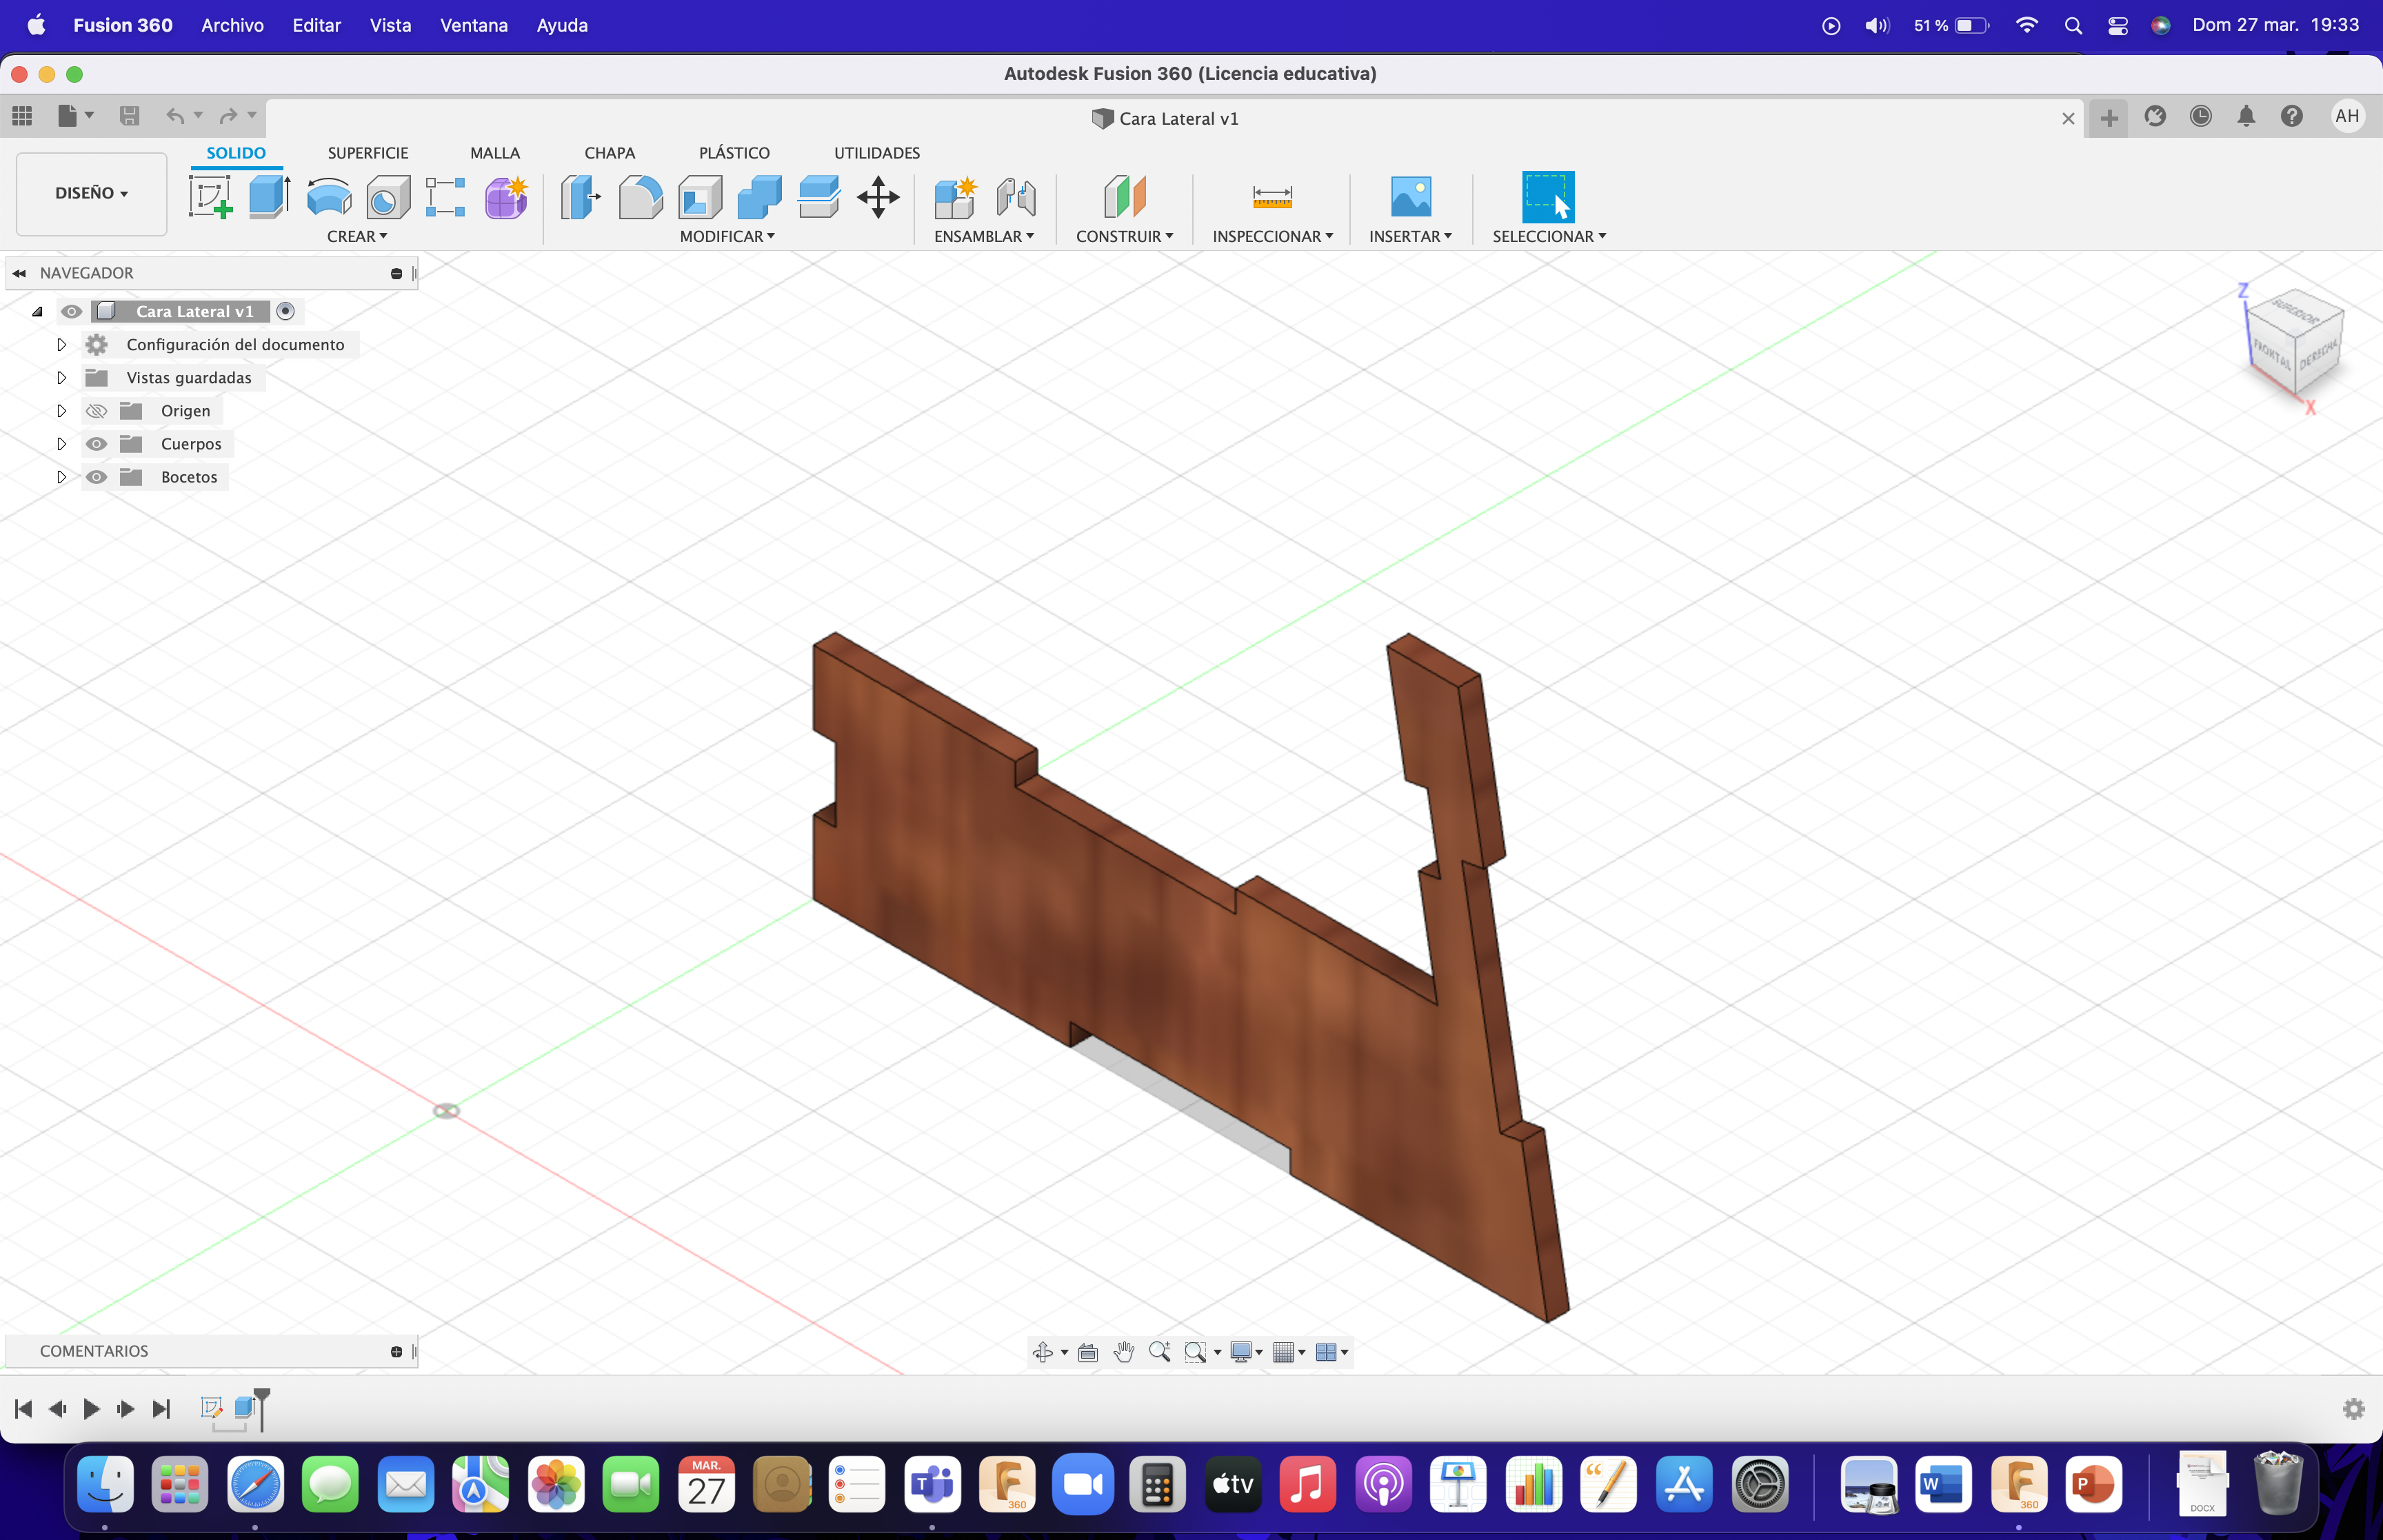This screenshot has width=2383, height=1540.
Task: Click the Redo arrow
Action: [229, 116]
